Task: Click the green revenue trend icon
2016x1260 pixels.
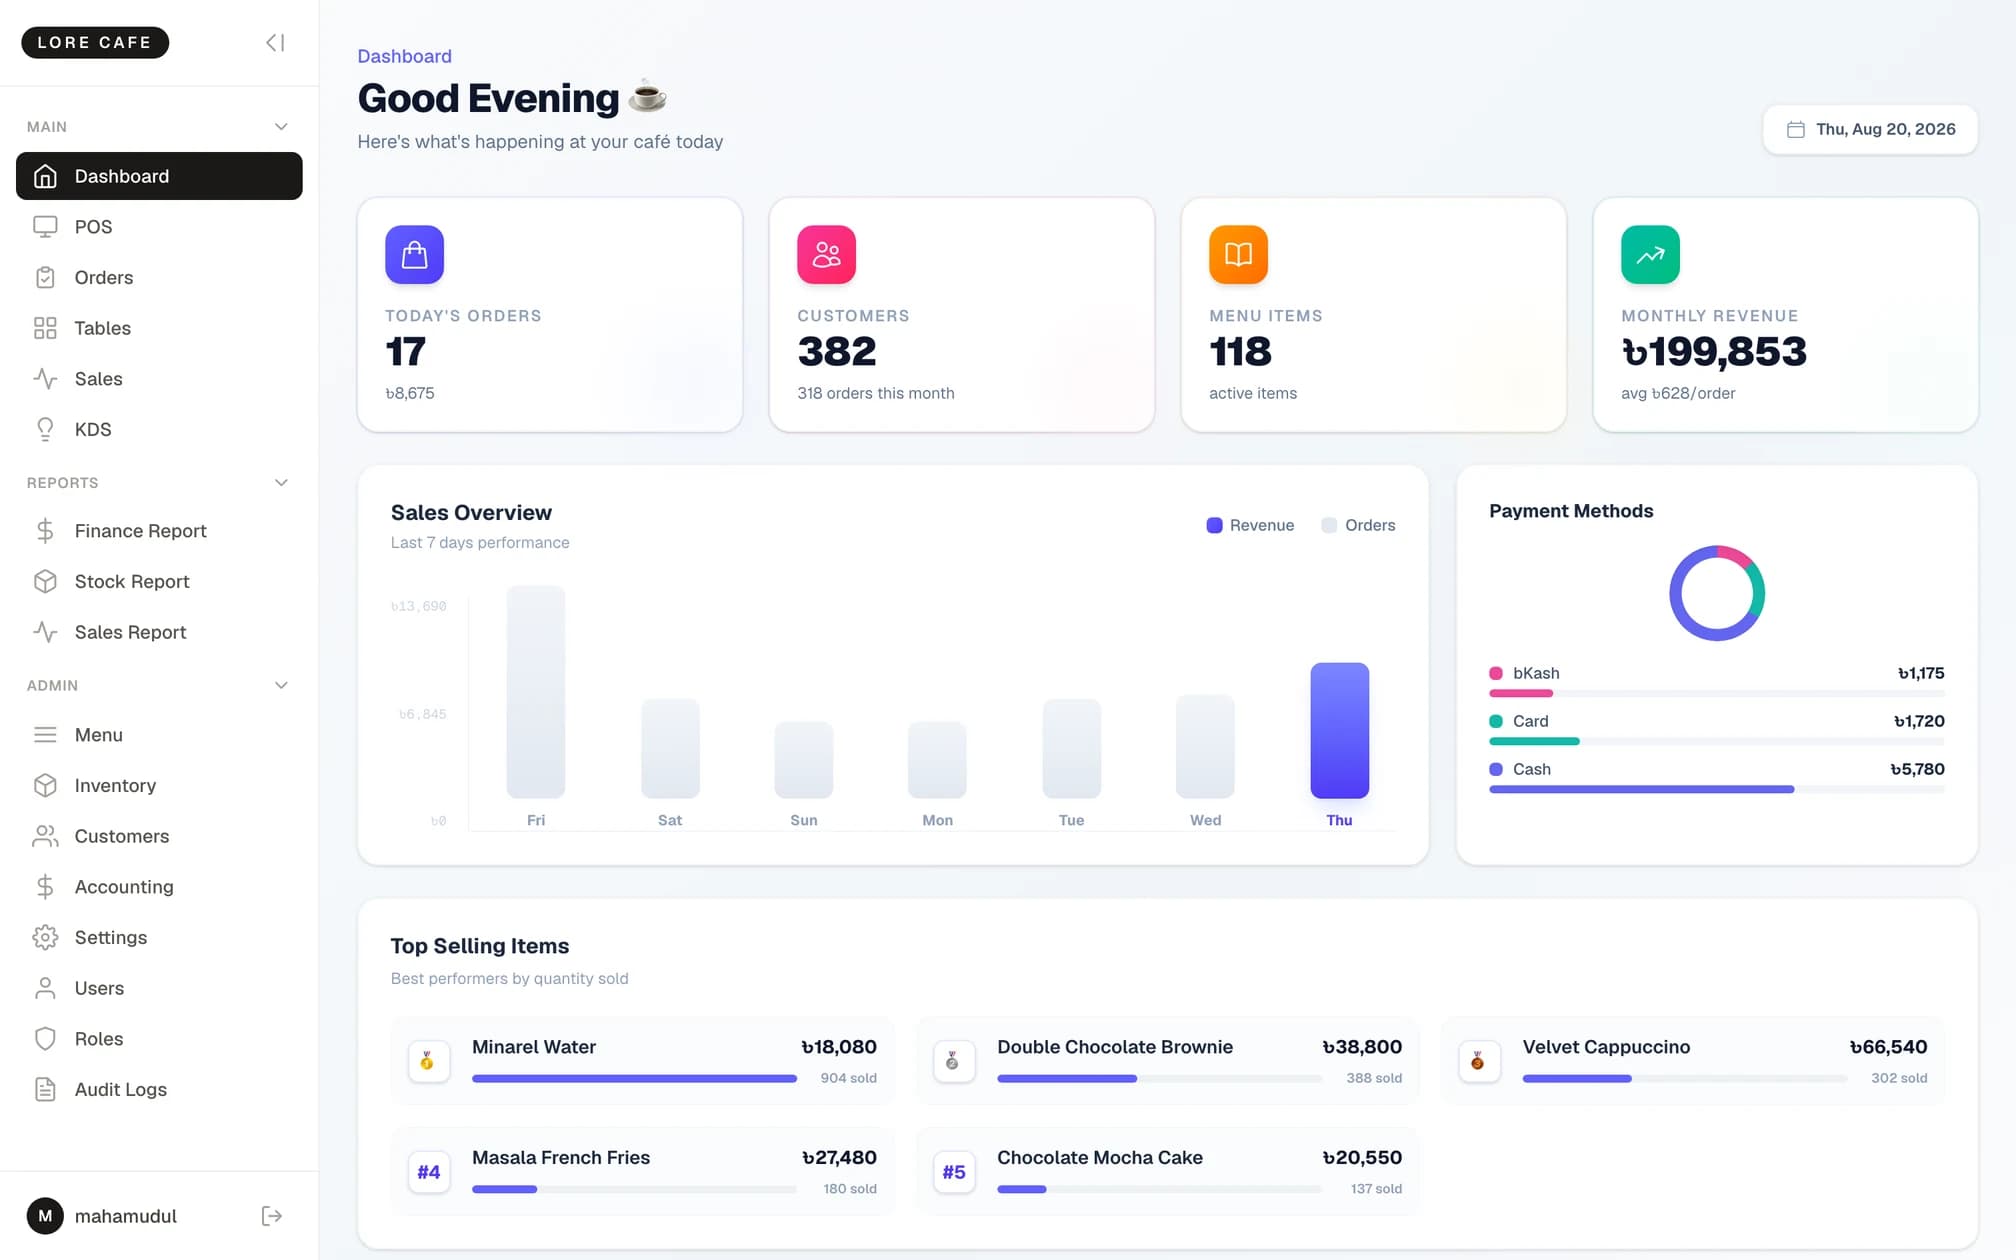Action: (1650, 255)
